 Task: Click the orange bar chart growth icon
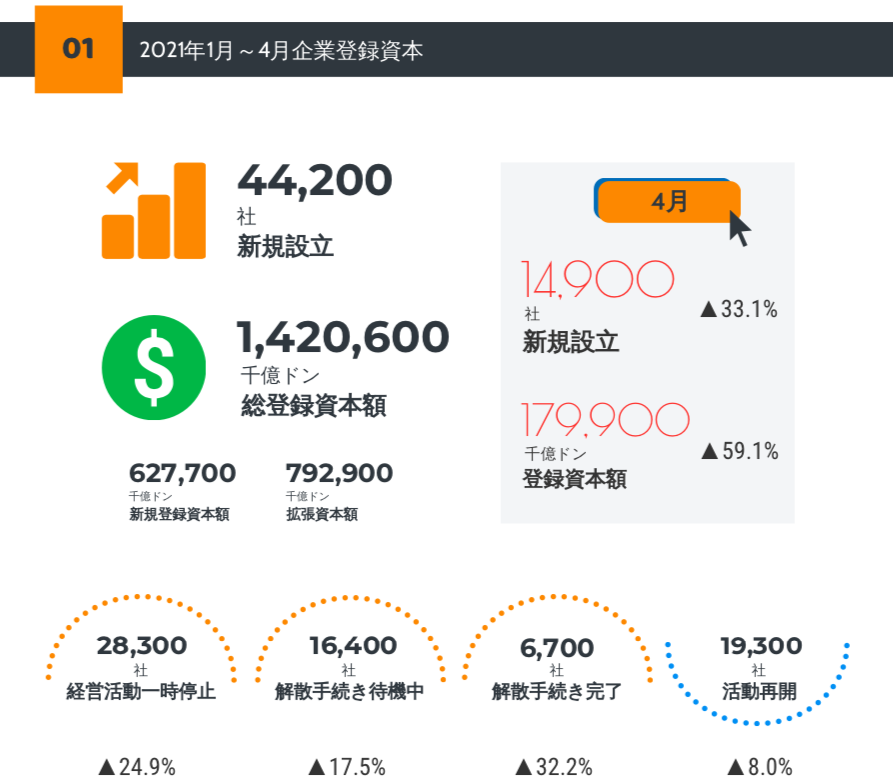click(x=153, y=211)
